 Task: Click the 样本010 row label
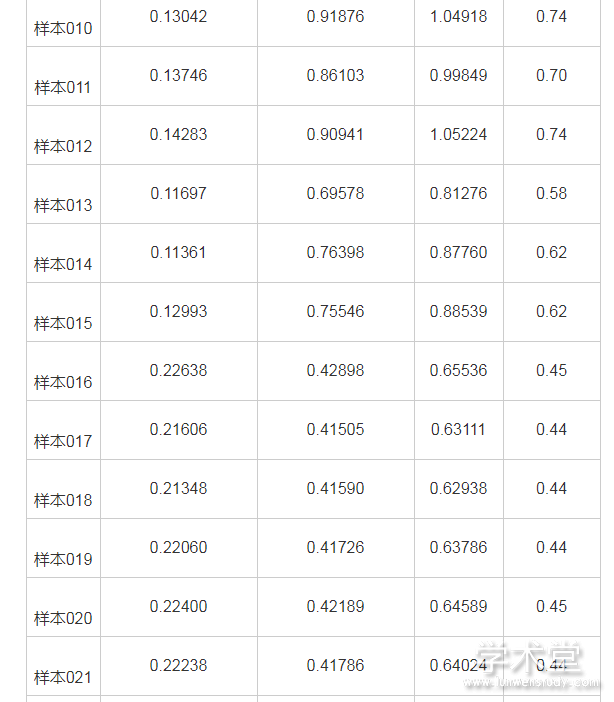tap(63, 28)
